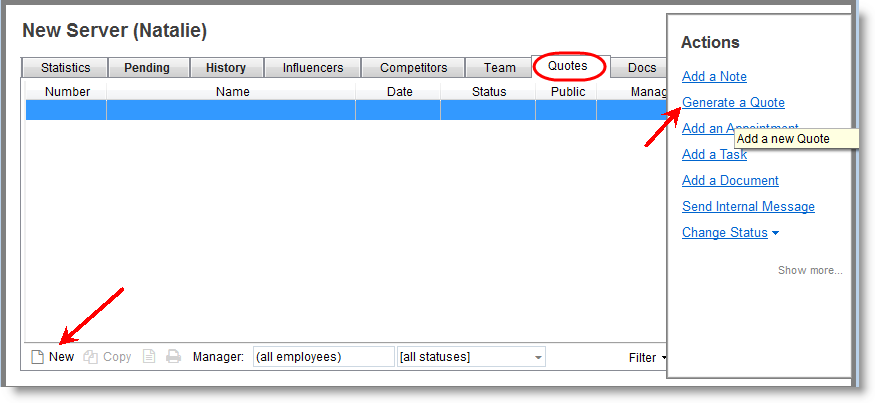Sort quotes by the Date column header
The width and height of the screenshot is (875, 403).
tap(399, 92)
